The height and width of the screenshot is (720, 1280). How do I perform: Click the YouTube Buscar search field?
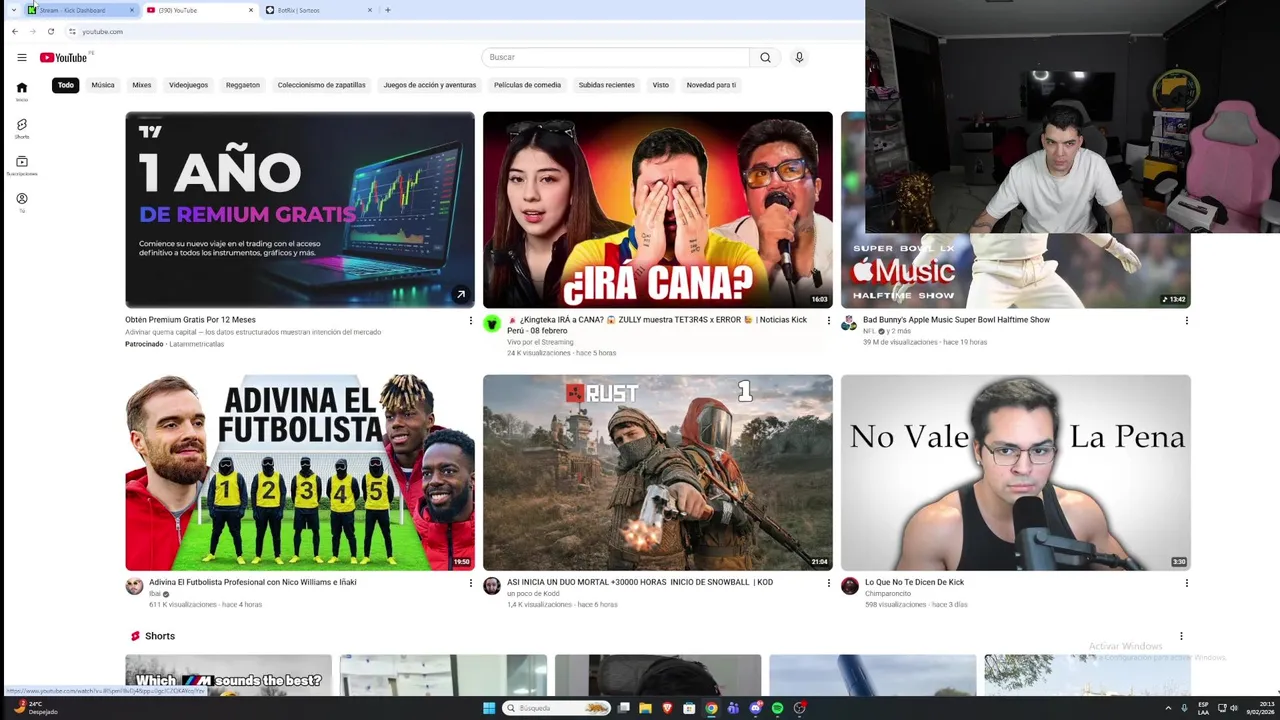point(615,57)
